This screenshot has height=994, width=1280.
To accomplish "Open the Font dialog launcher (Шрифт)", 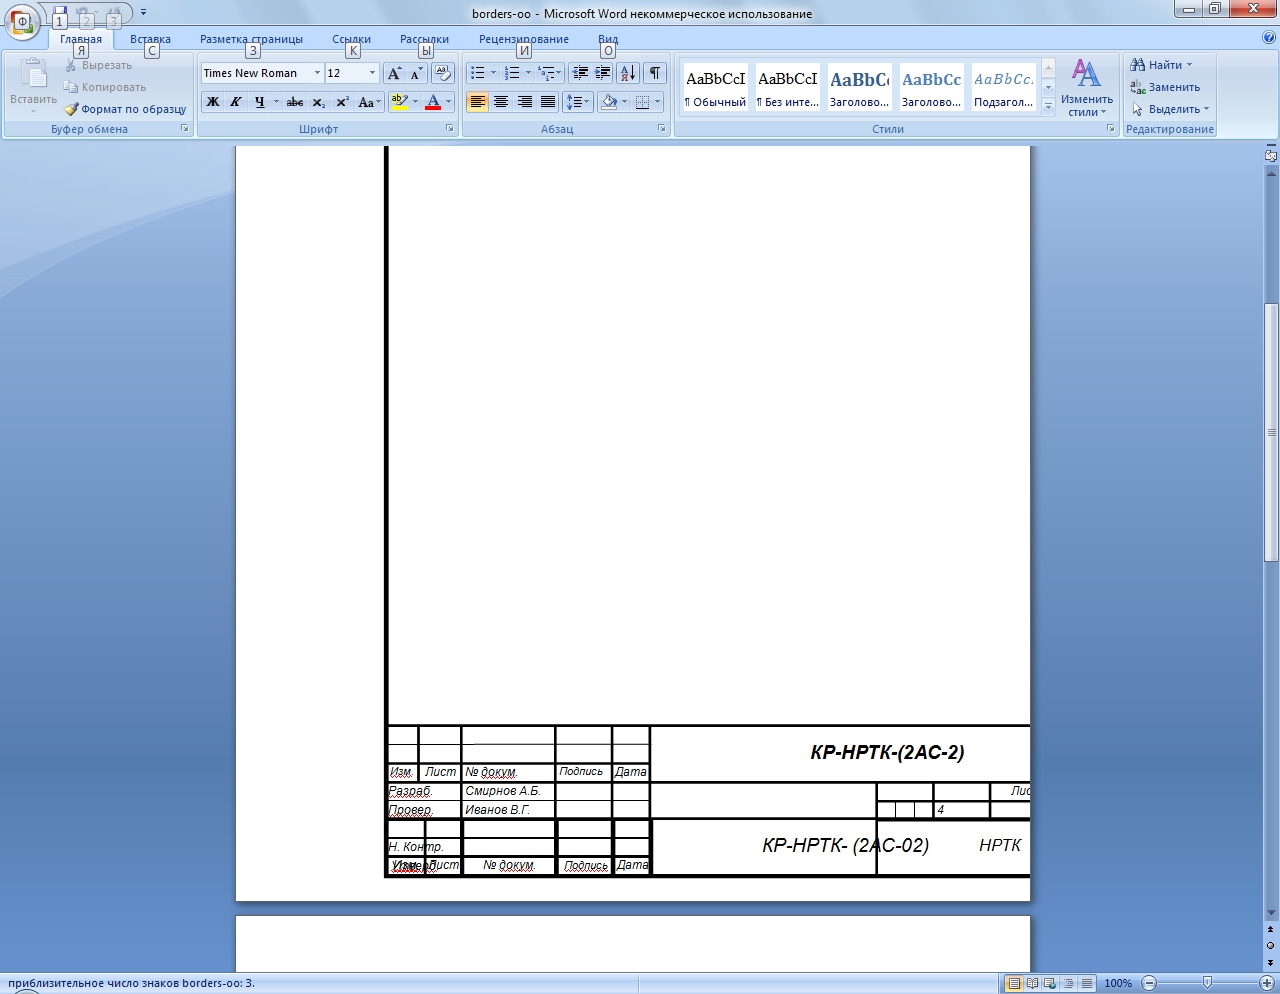I will 449,129.
